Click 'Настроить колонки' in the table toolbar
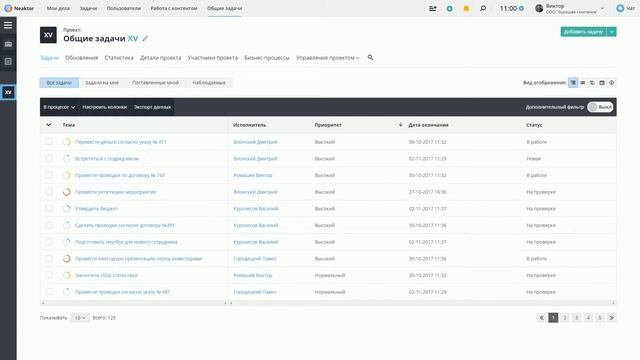 tap(104, 107)
